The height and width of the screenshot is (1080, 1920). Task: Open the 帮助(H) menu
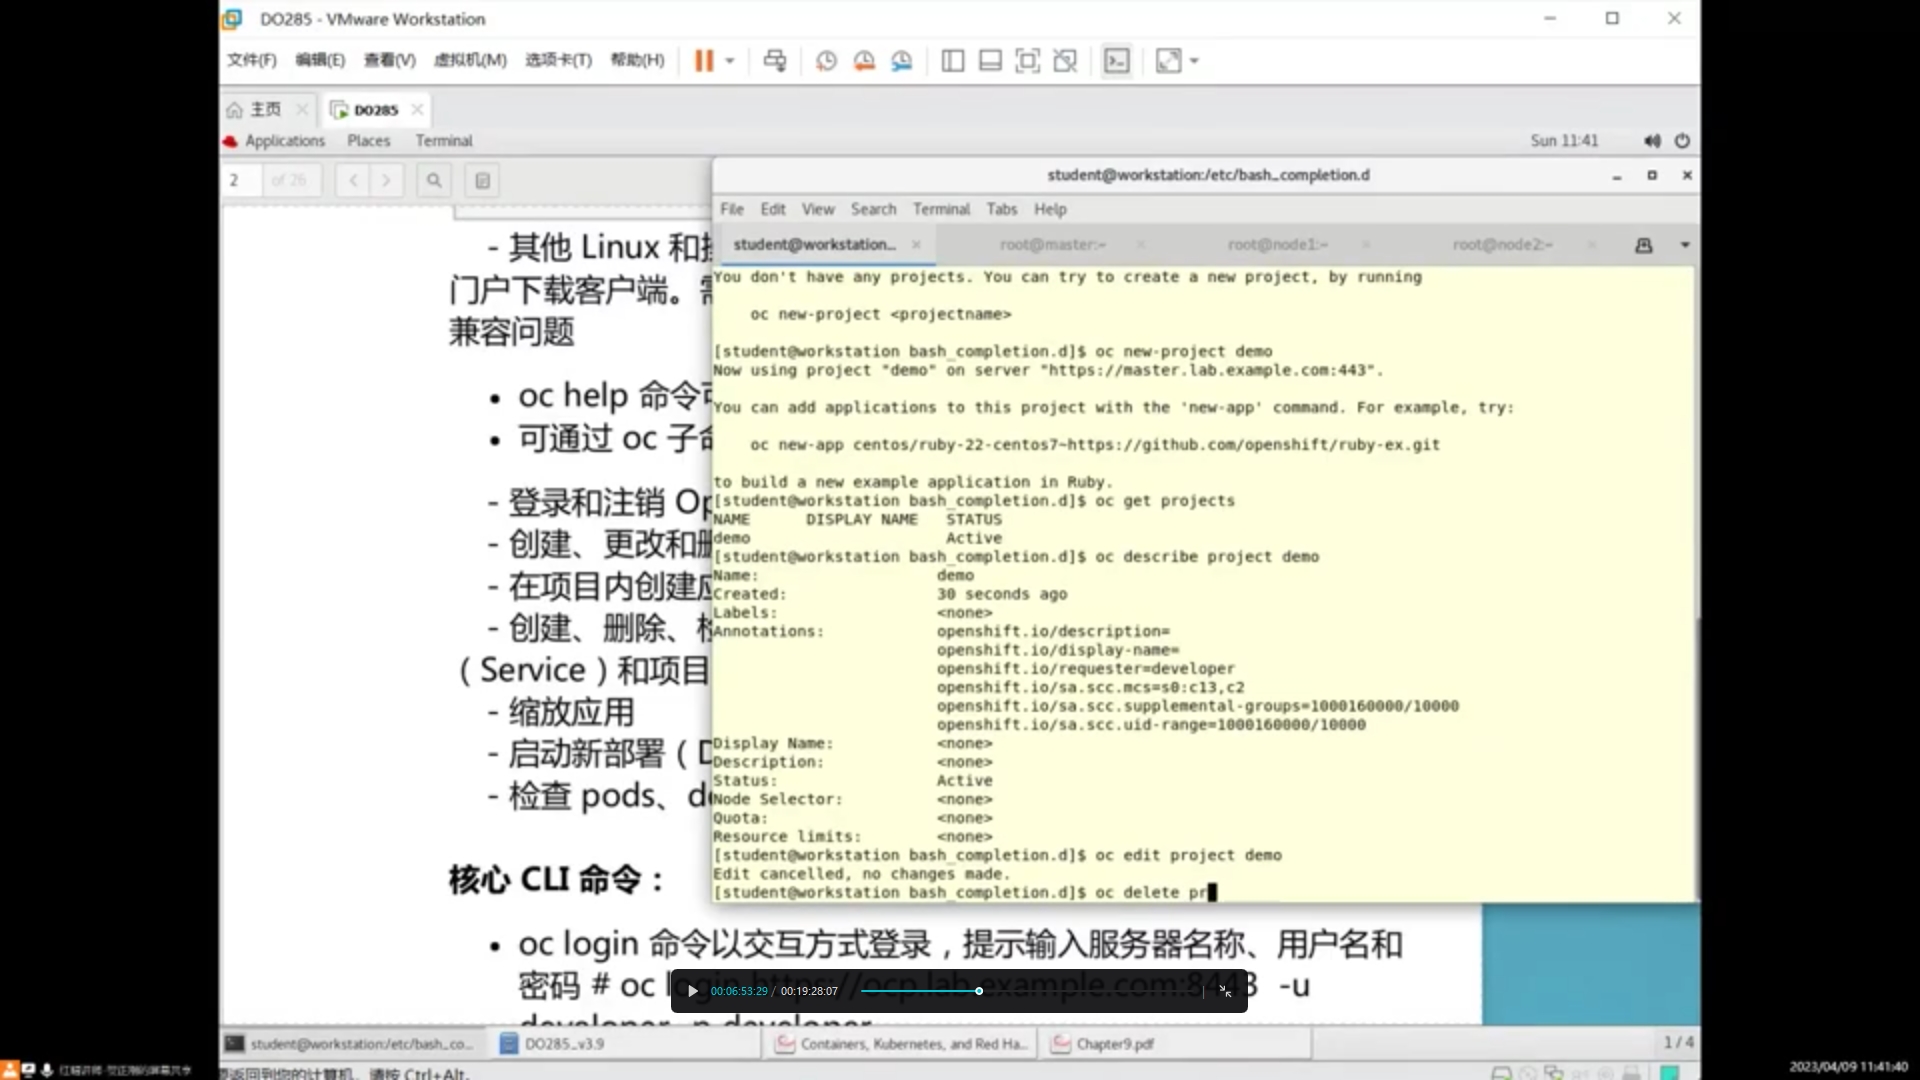[637, 60]
